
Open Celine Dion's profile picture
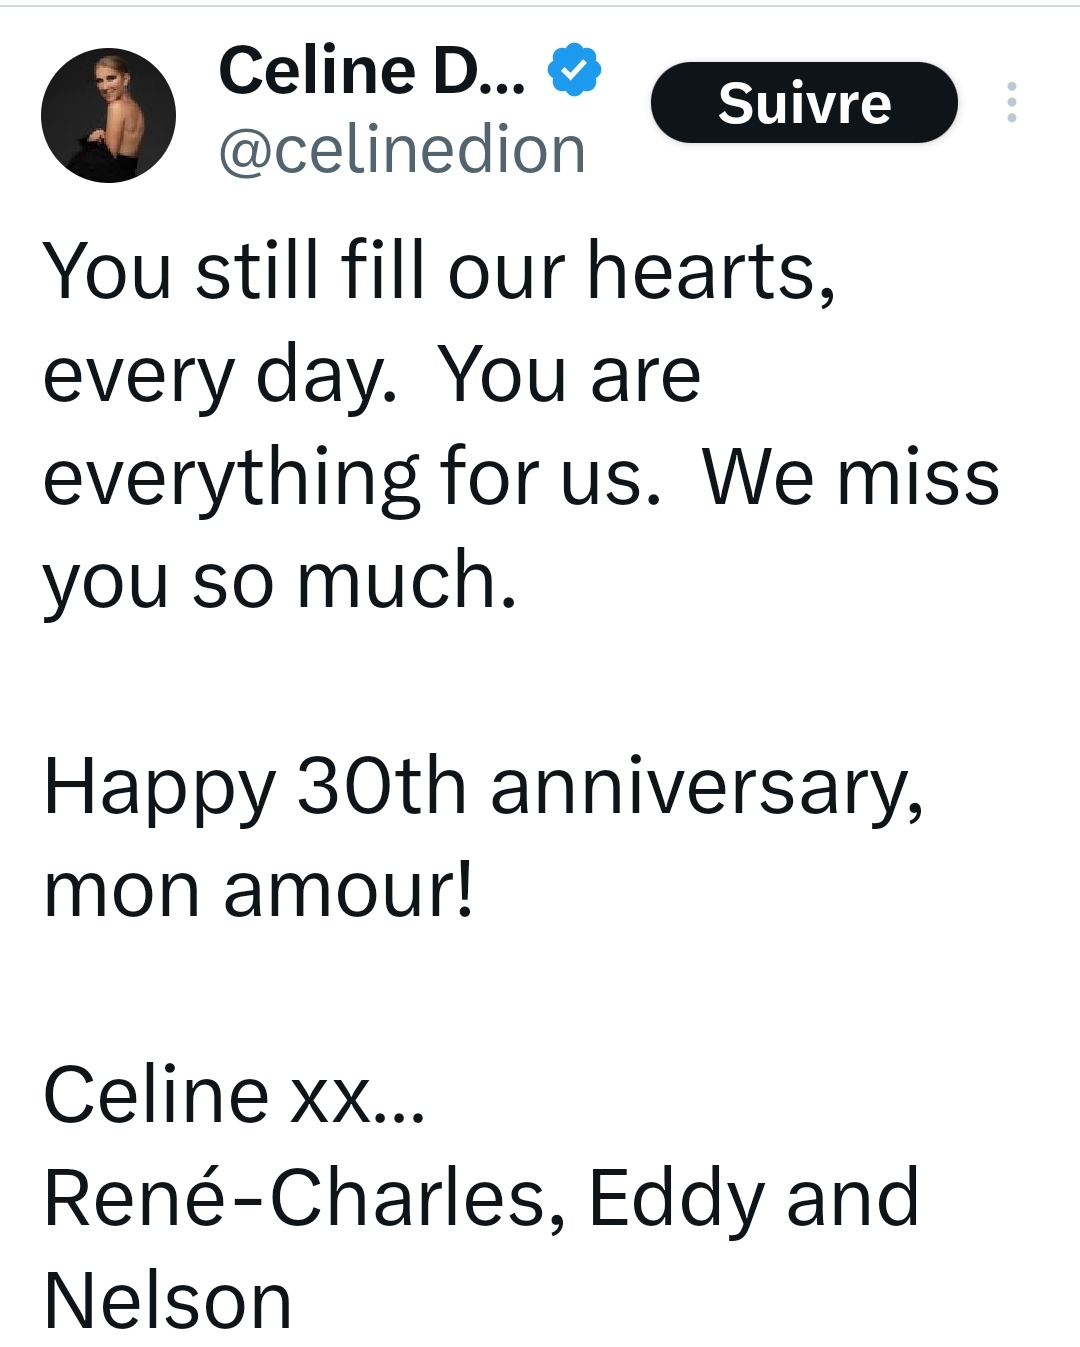pyautogui.click(x=108, y=115)
